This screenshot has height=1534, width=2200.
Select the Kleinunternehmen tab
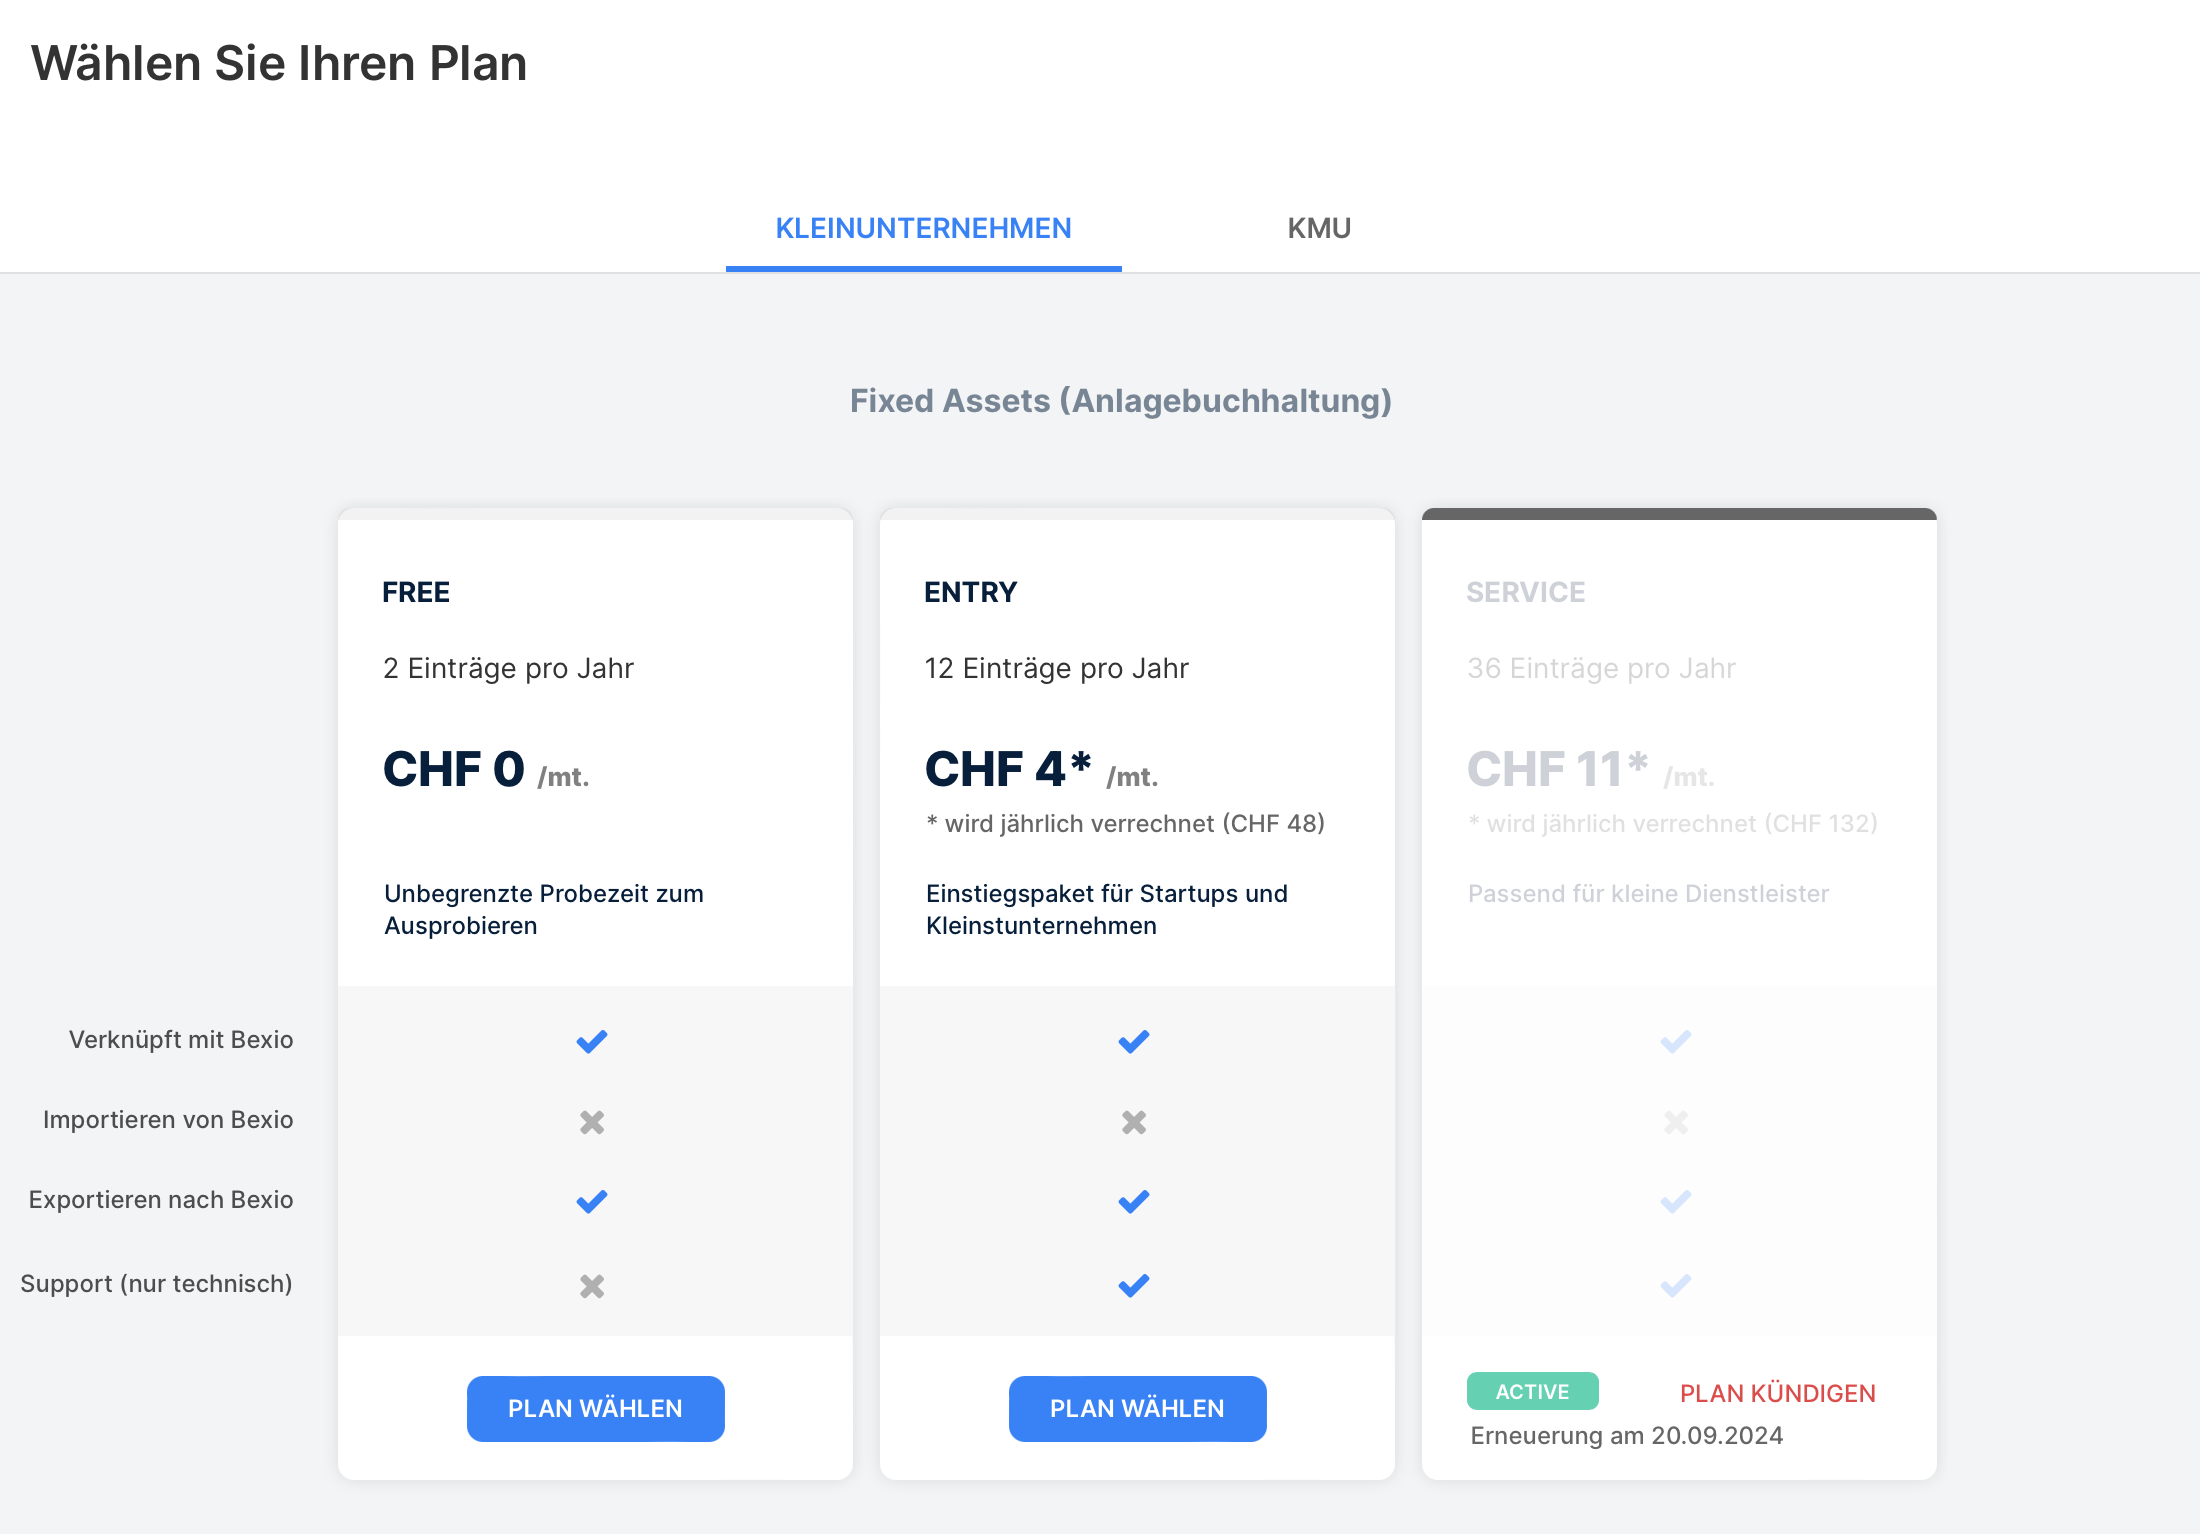click(x=923, y=229)
